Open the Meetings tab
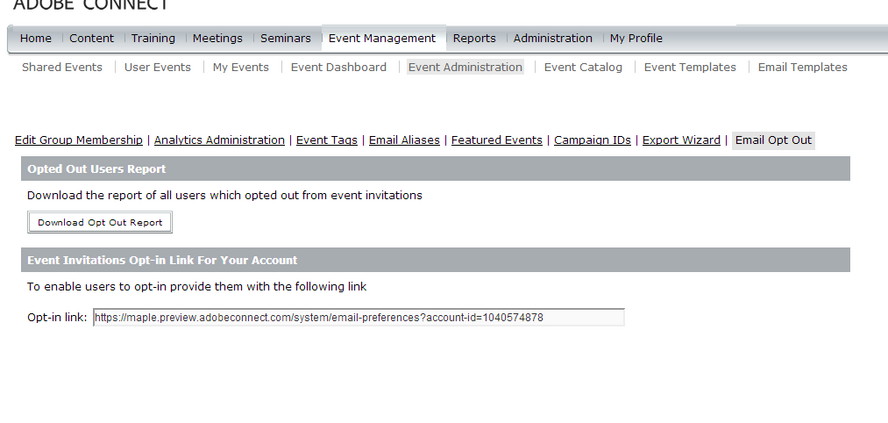 pos(218,38)
